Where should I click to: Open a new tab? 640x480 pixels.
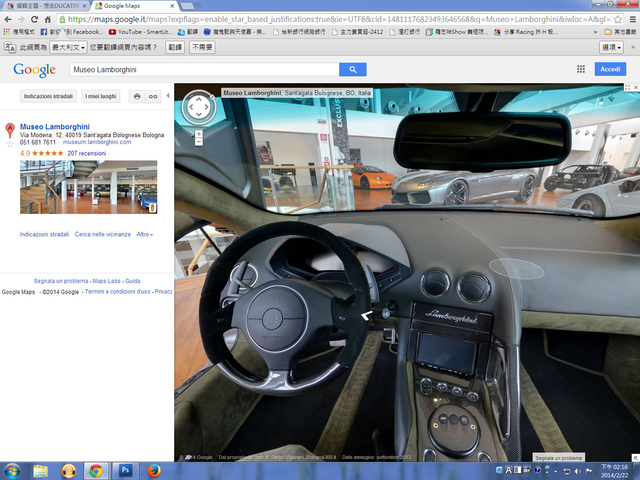click(187, 6)
